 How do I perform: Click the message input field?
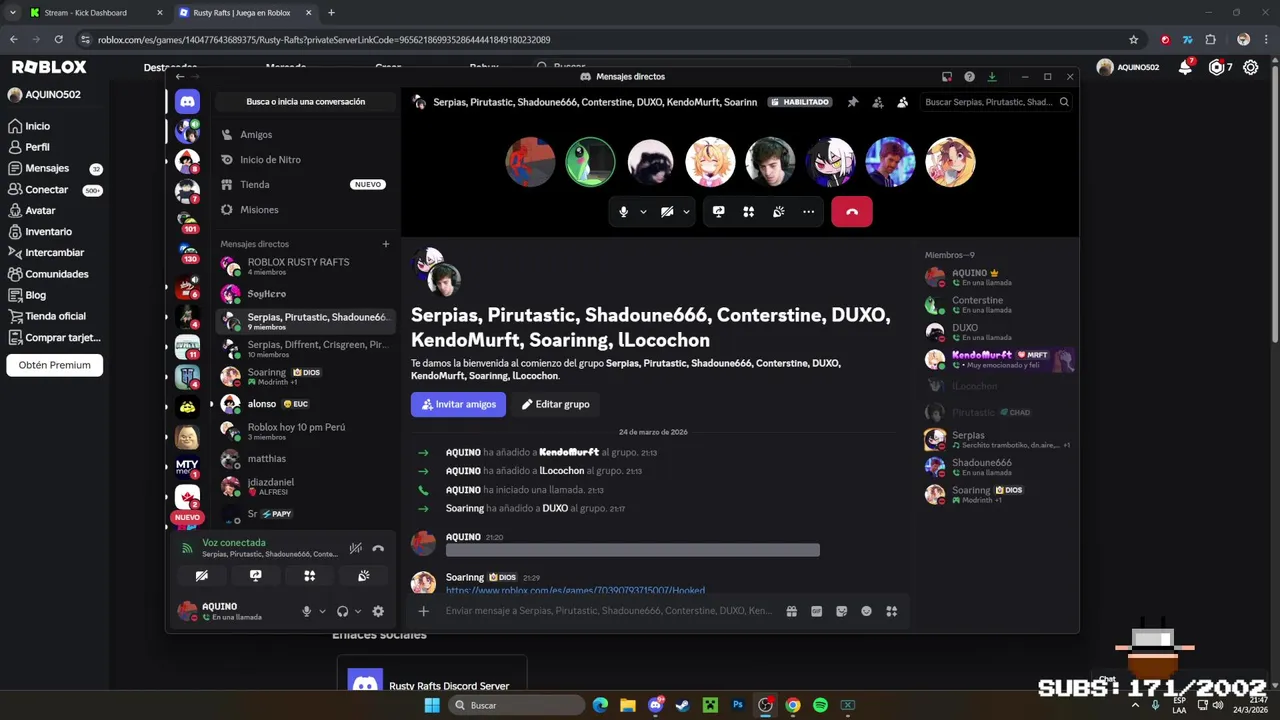point(610,611)
